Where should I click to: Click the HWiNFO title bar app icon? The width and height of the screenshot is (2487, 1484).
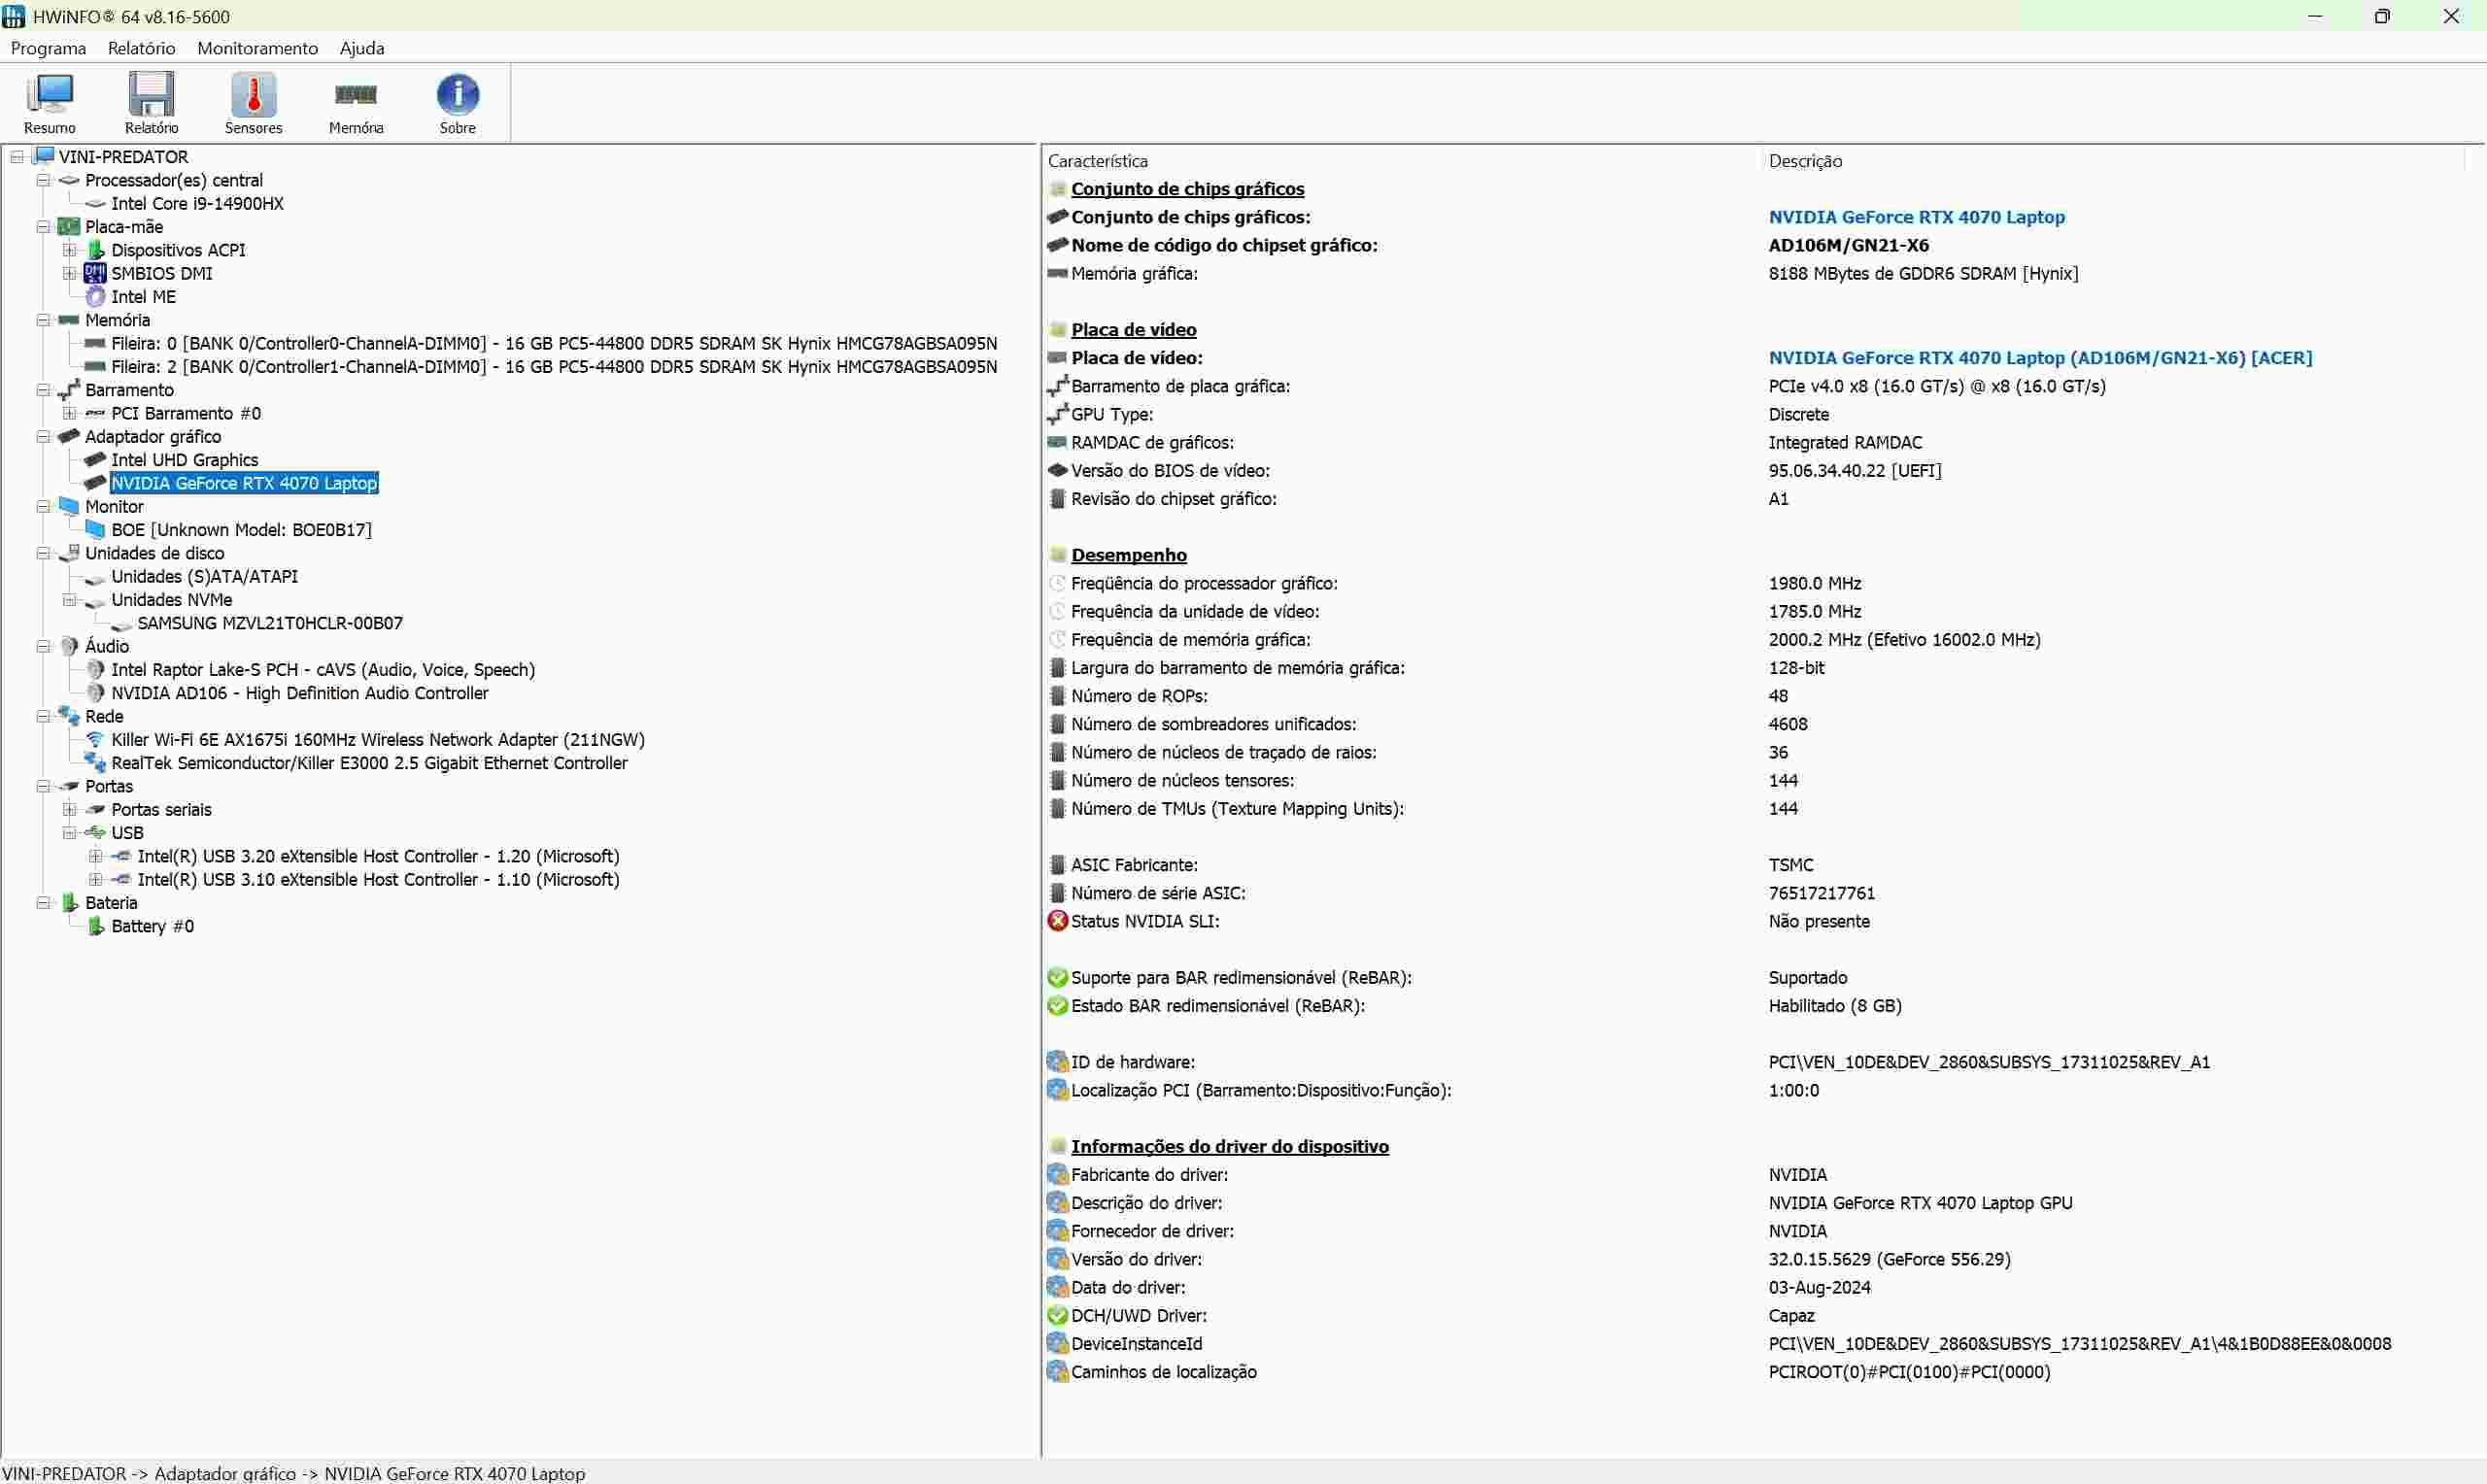[14, 16]
